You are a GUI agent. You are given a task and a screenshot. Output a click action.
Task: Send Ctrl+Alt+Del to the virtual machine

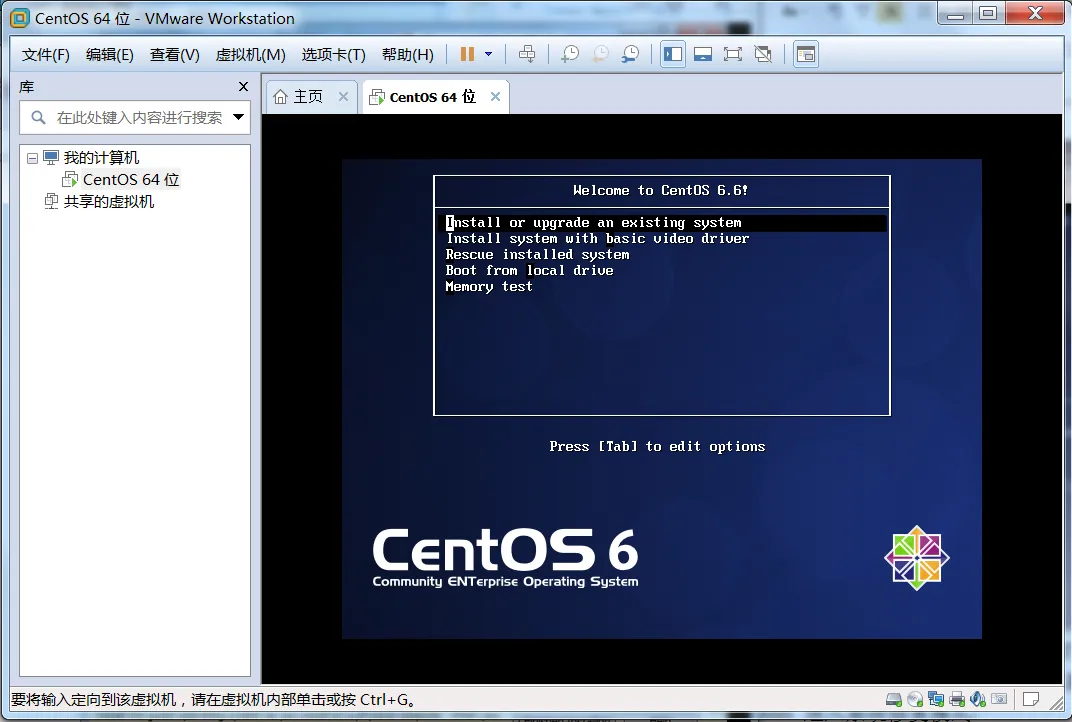coord(526,54)
